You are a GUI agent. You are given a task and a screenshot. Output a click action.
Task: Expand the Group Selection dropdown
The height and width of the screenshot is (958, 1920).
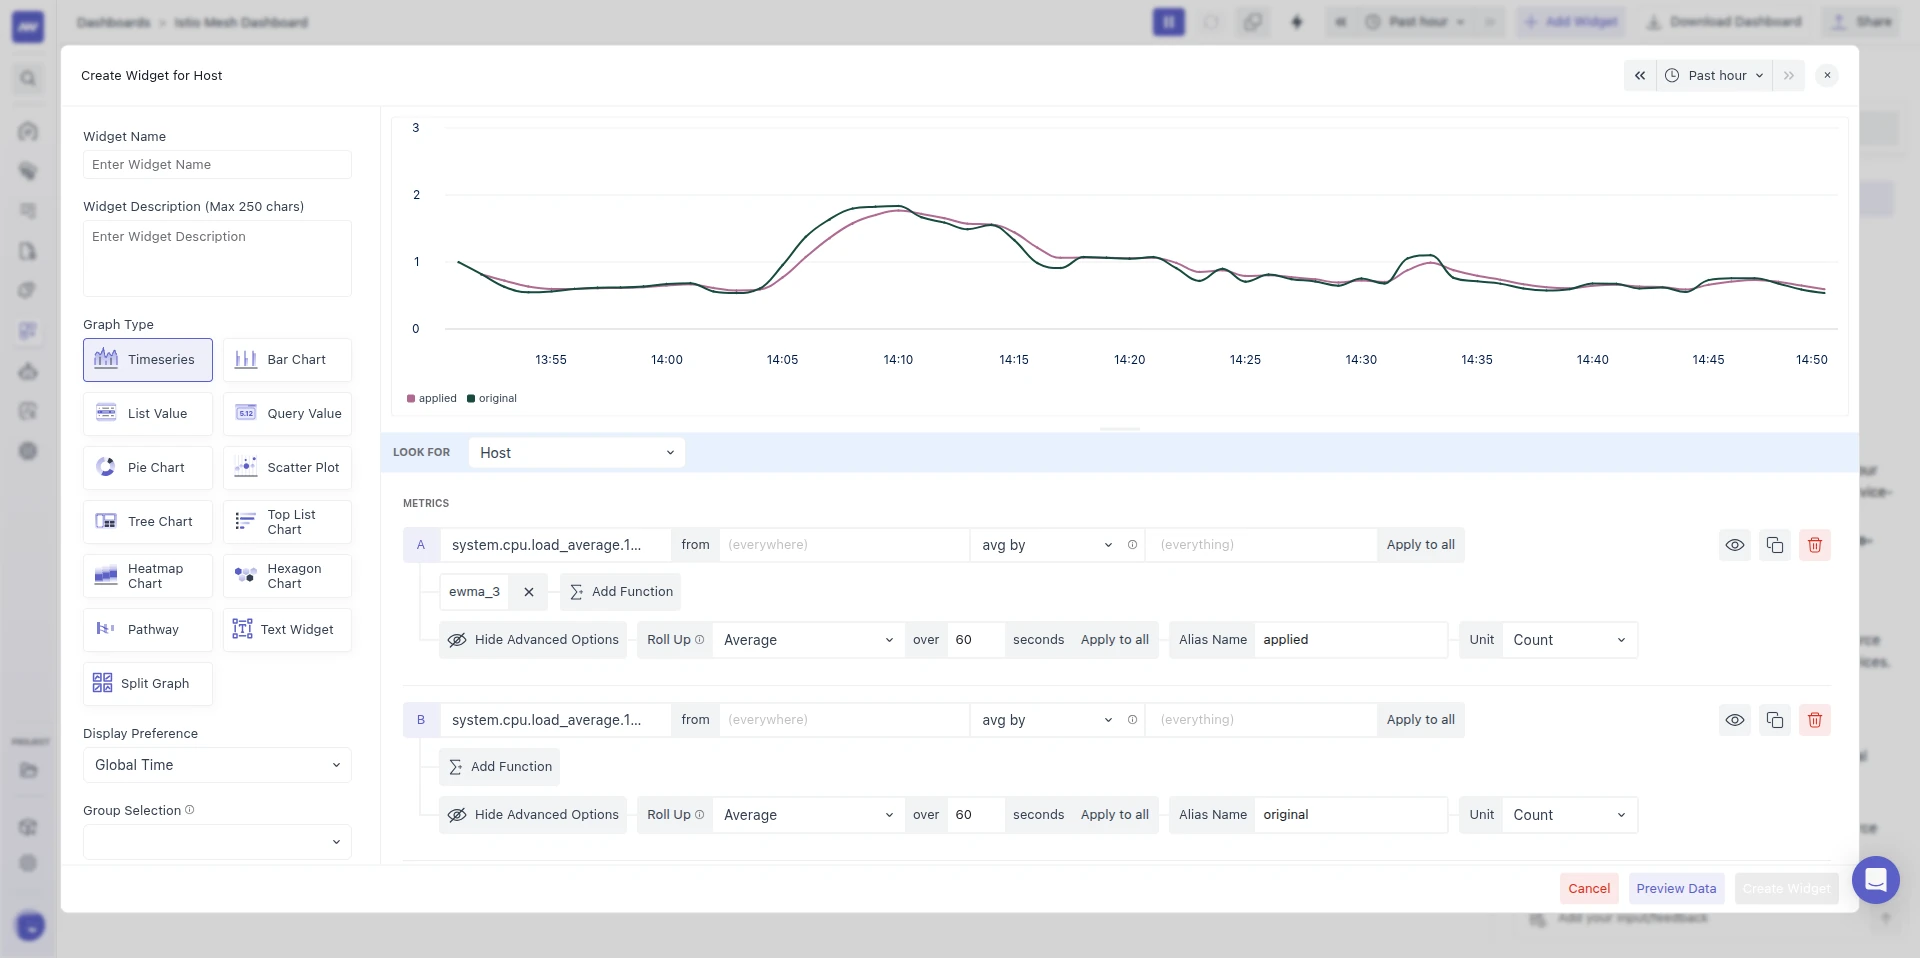pos(217,842)
